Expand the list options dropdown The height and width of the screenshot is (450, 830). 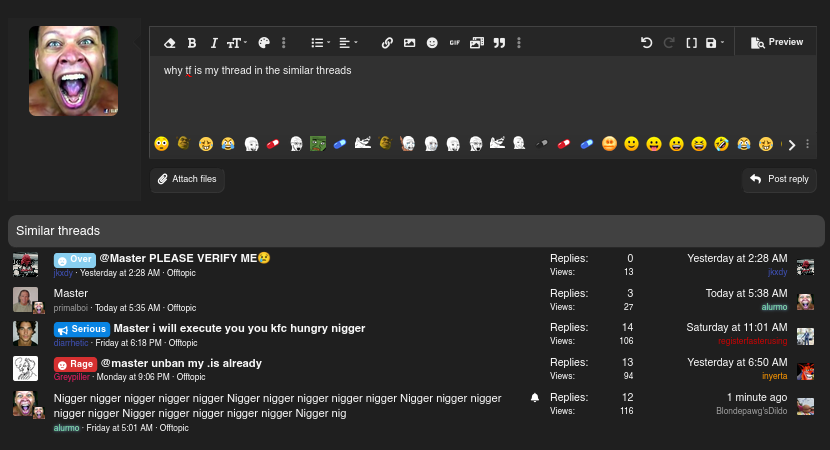coord(320,43)
